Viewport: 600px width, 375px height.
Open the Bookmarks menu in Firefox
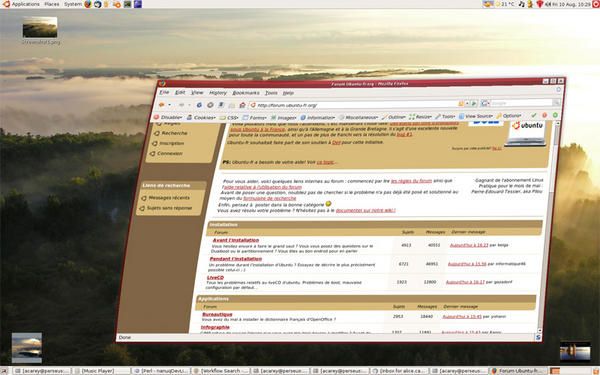point(246,93)
